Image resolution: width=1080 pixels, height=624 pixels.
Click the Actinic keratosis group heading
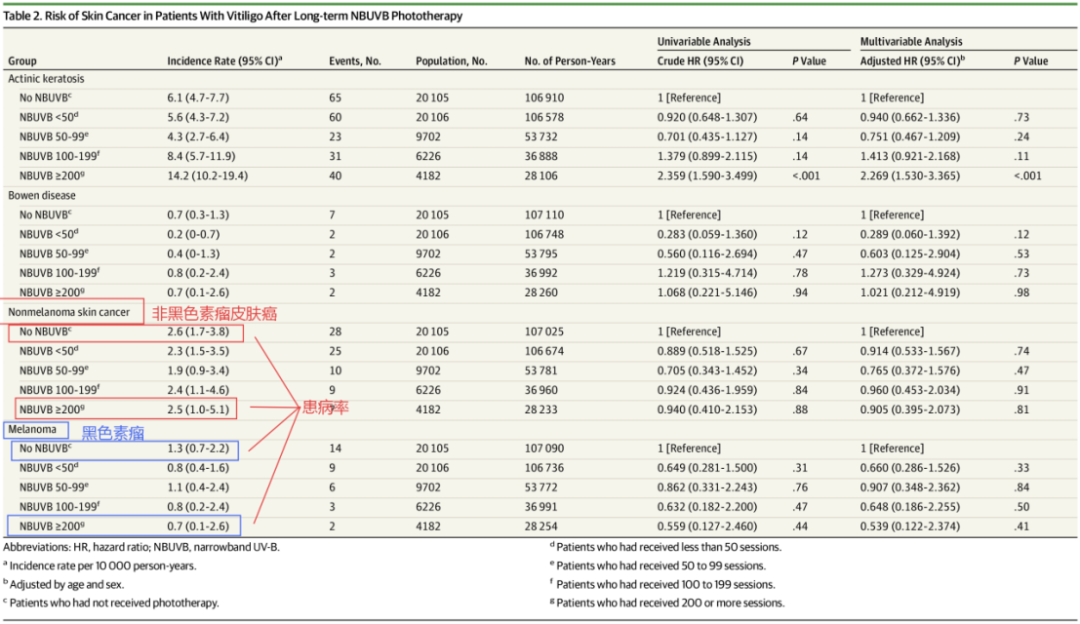point(50,78)
